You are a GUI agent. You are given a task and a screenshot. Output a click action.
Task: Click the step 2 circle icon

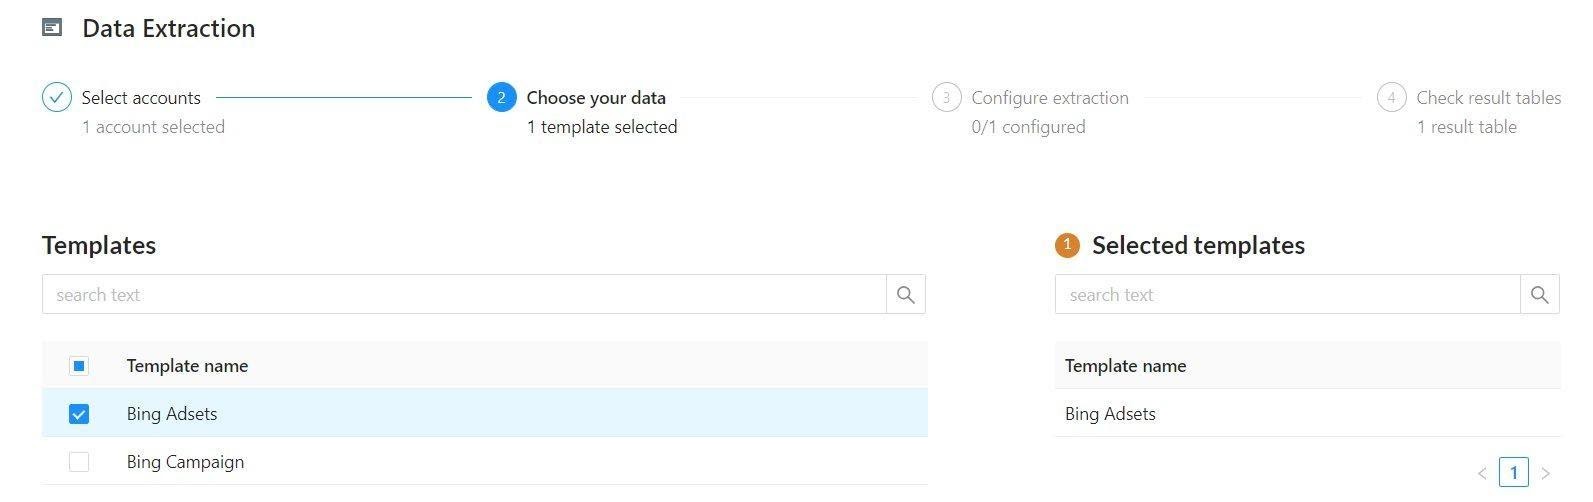(x=502, y=97)
